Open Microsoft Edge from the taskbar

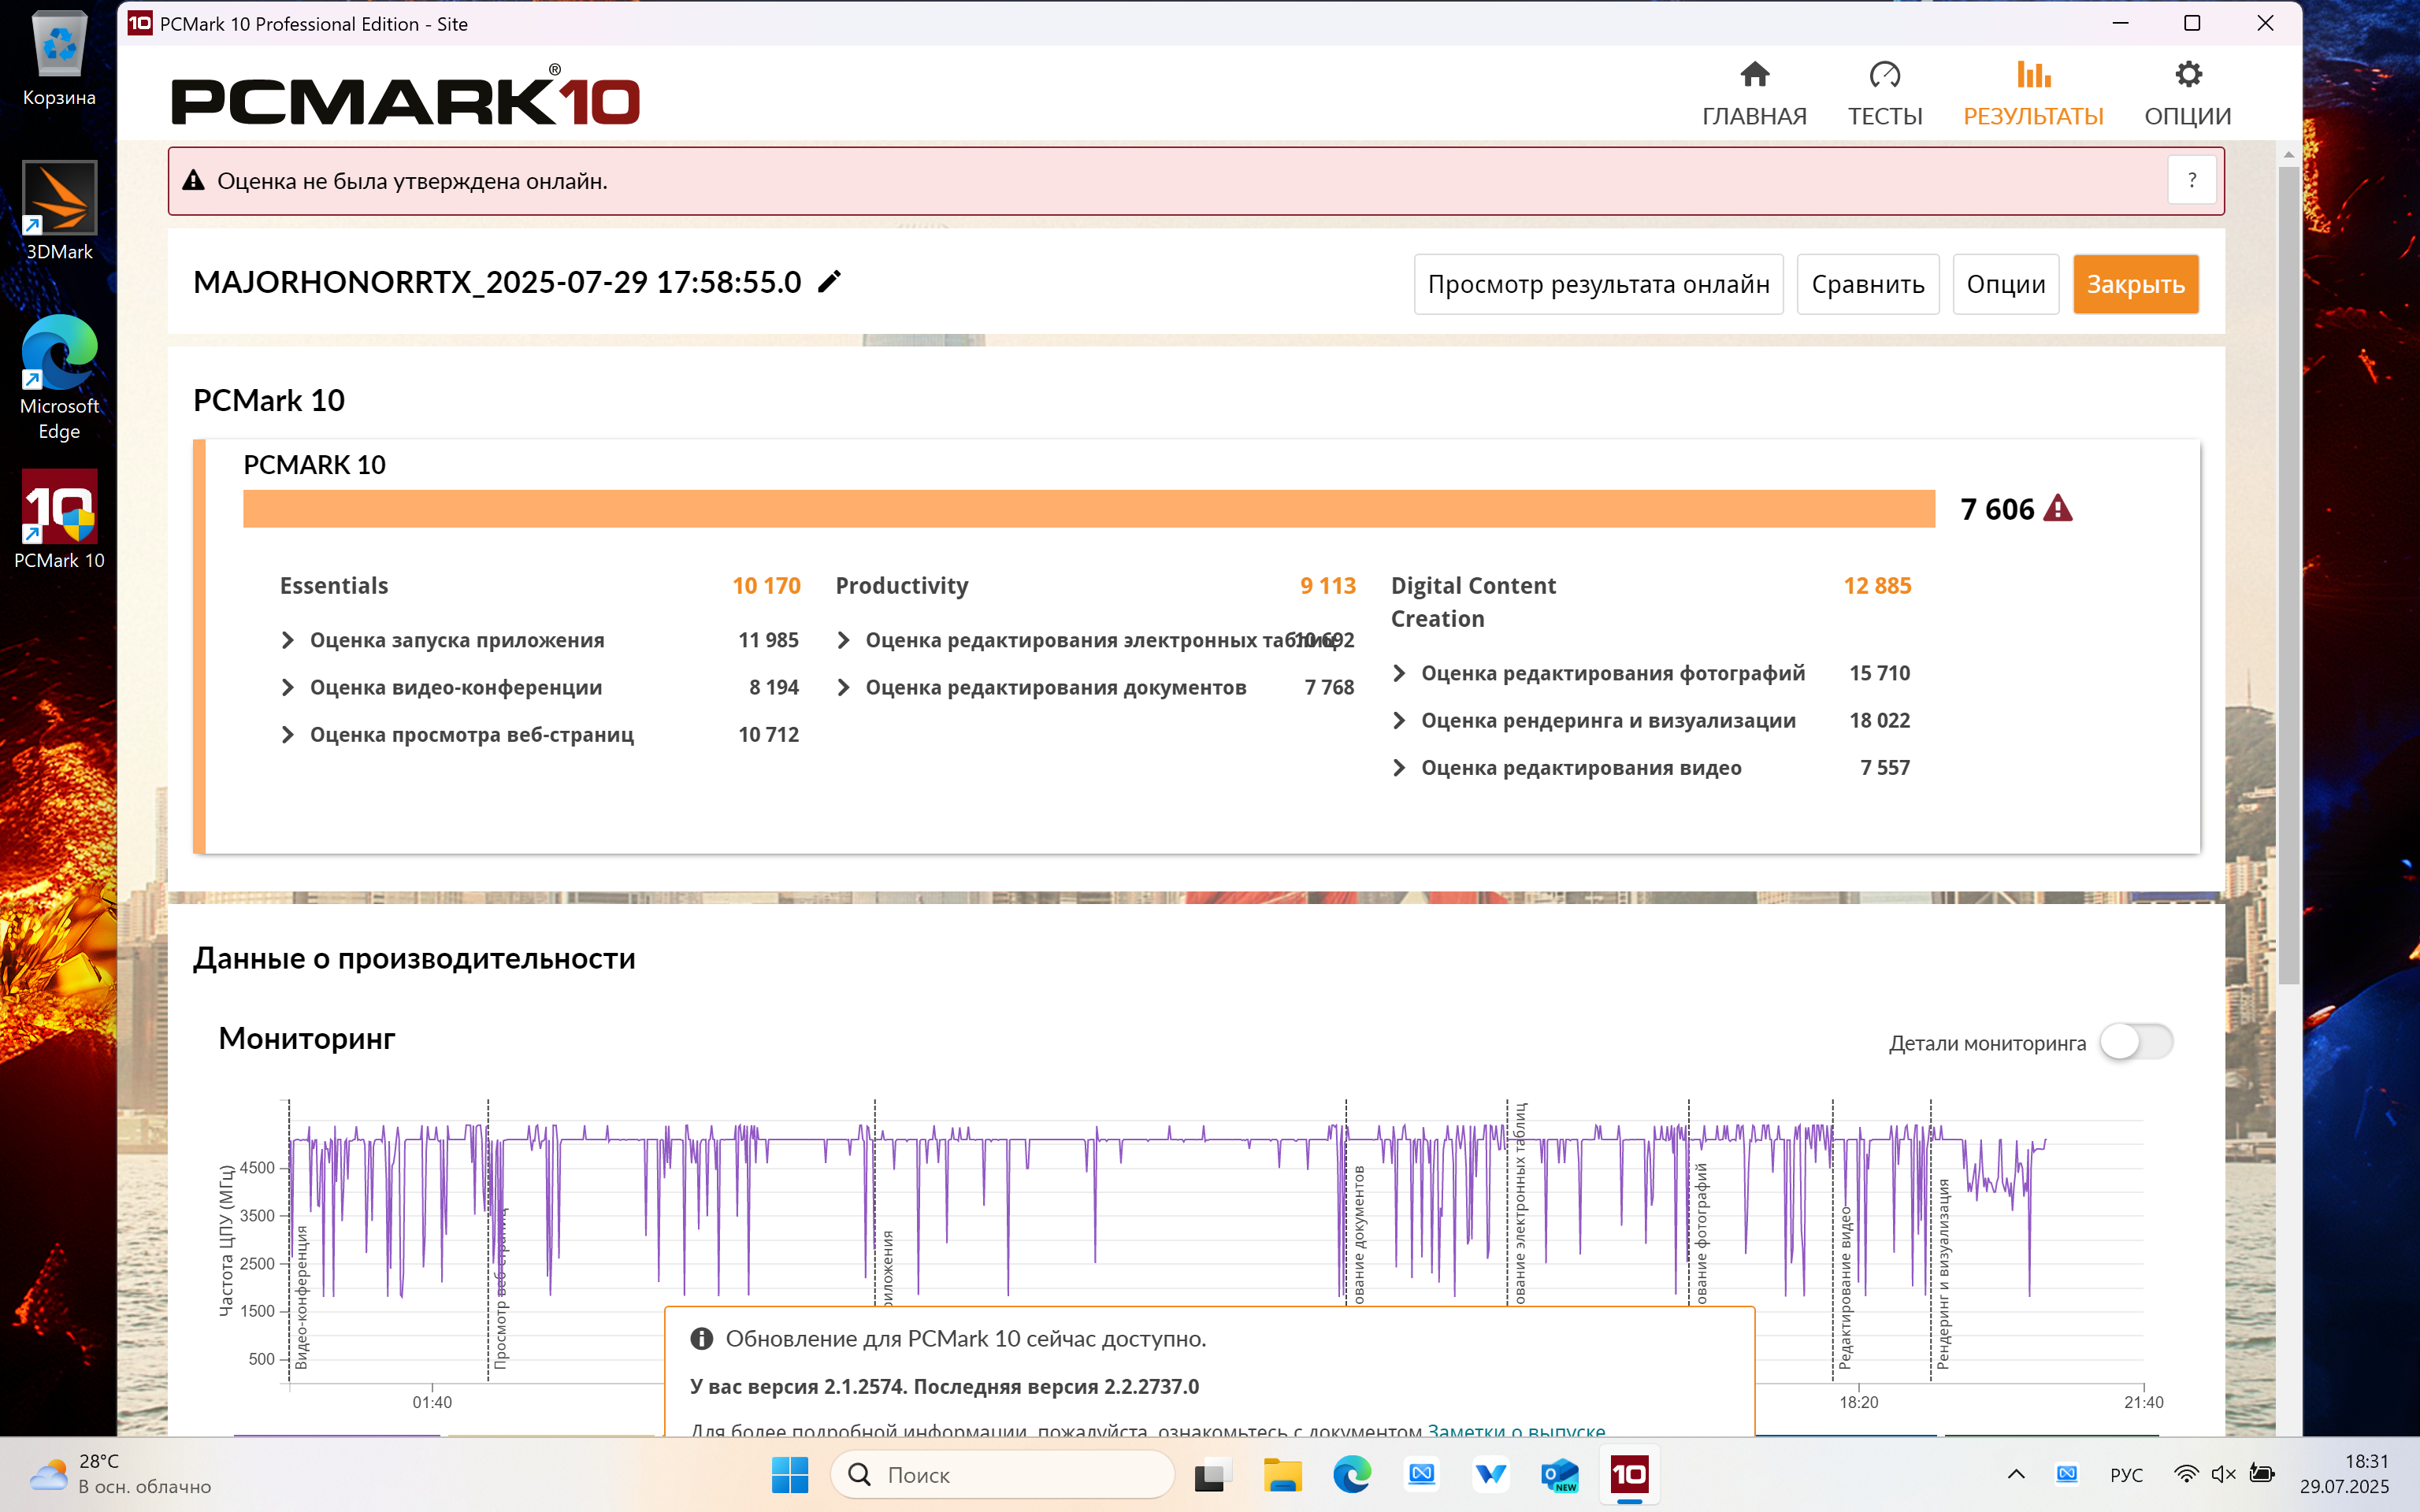(x=1353, y=1475)
